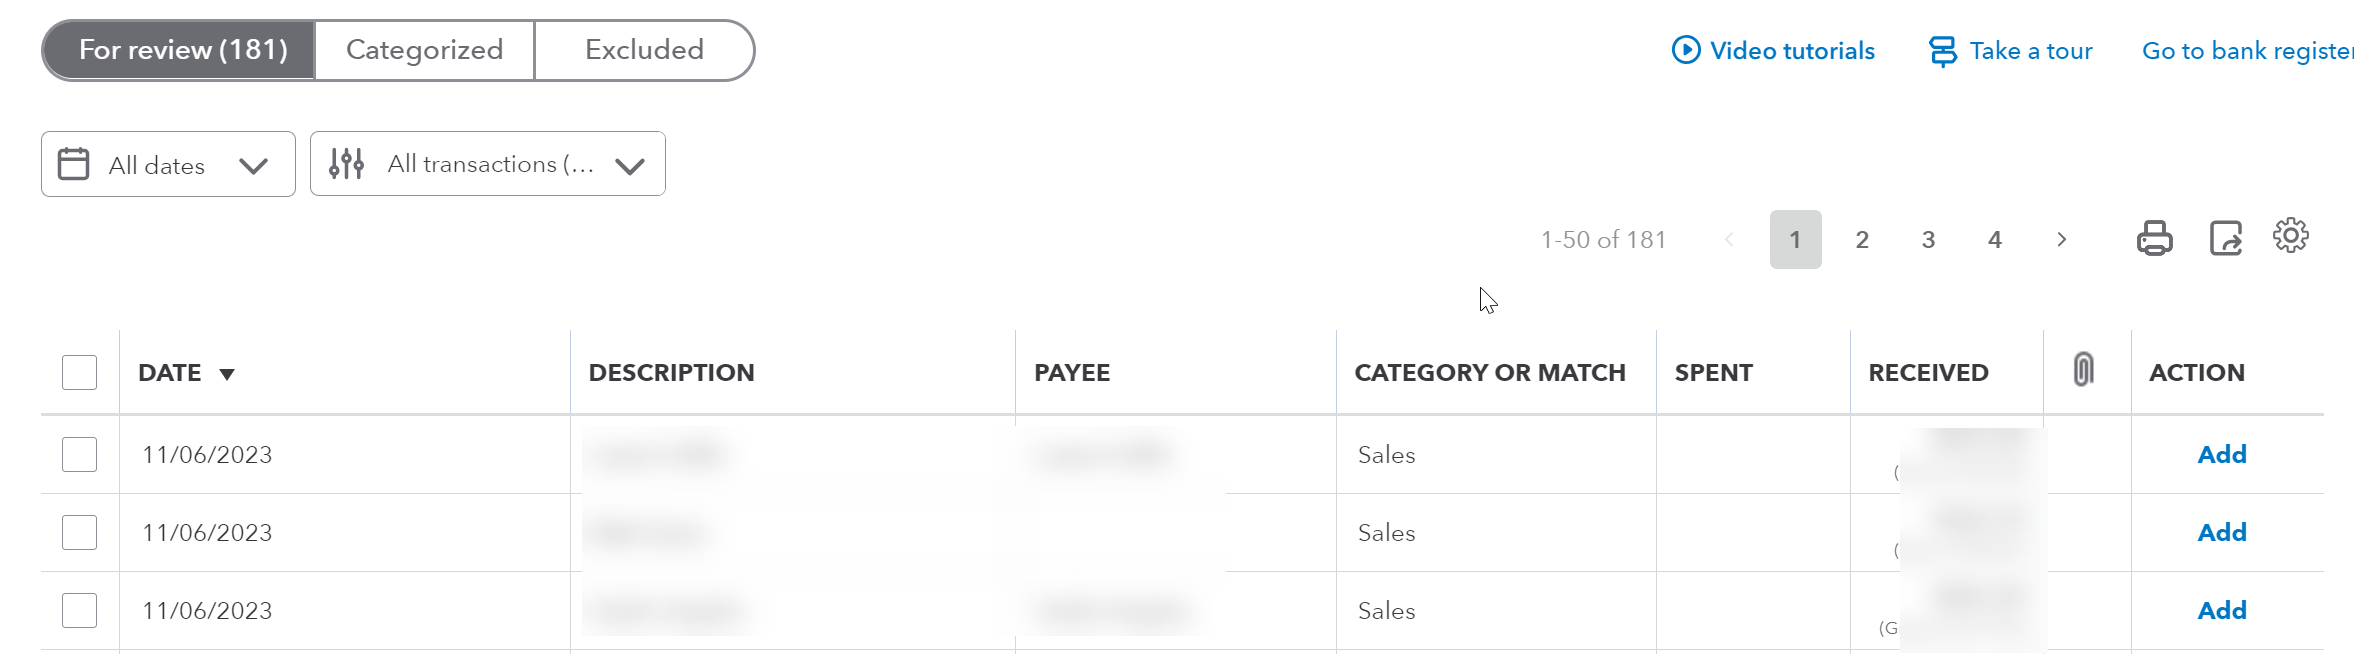Sort by the Date column arrow

point(227,374)
